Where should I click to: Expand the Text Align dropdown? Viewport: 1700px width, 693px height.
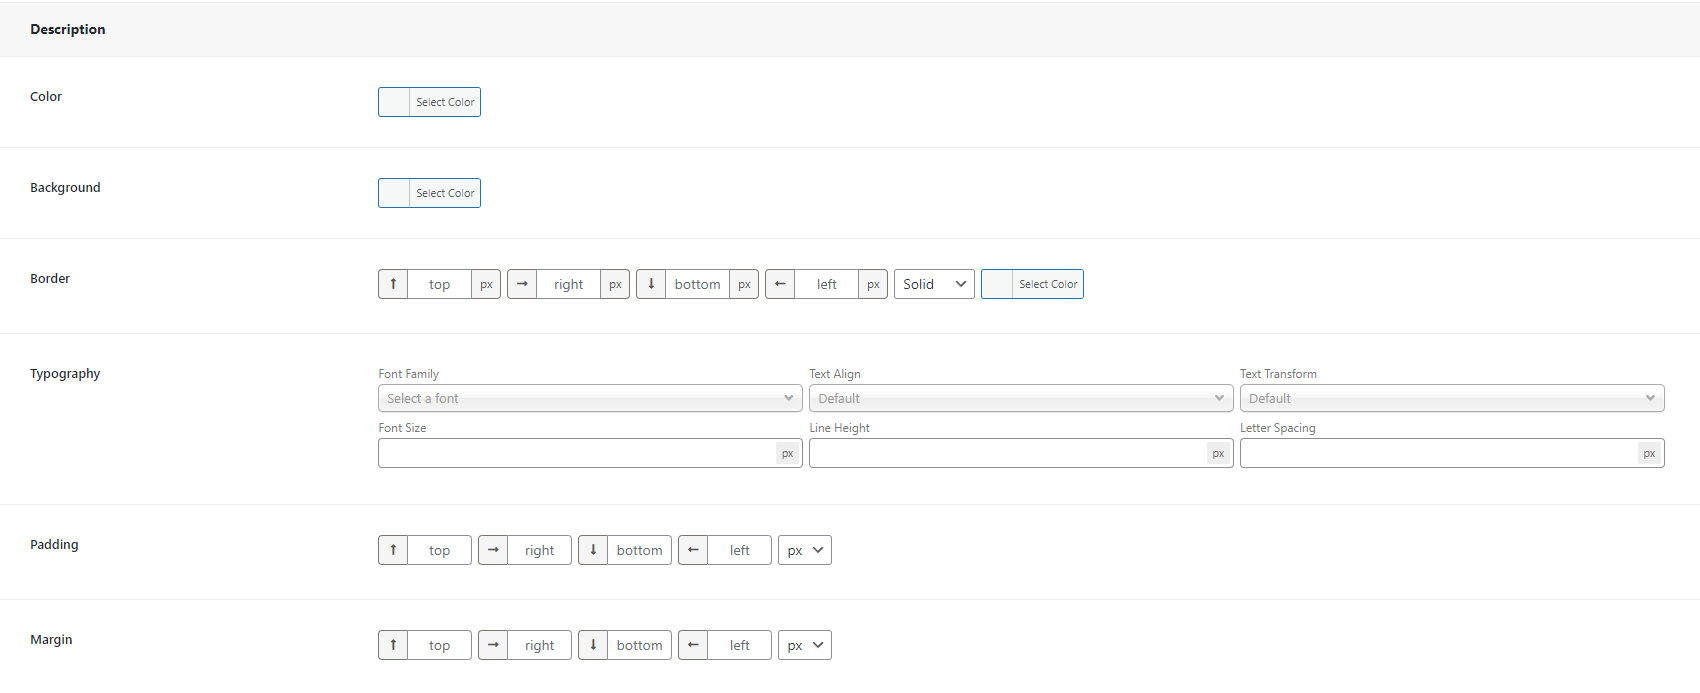click(x=1021, y=398)
